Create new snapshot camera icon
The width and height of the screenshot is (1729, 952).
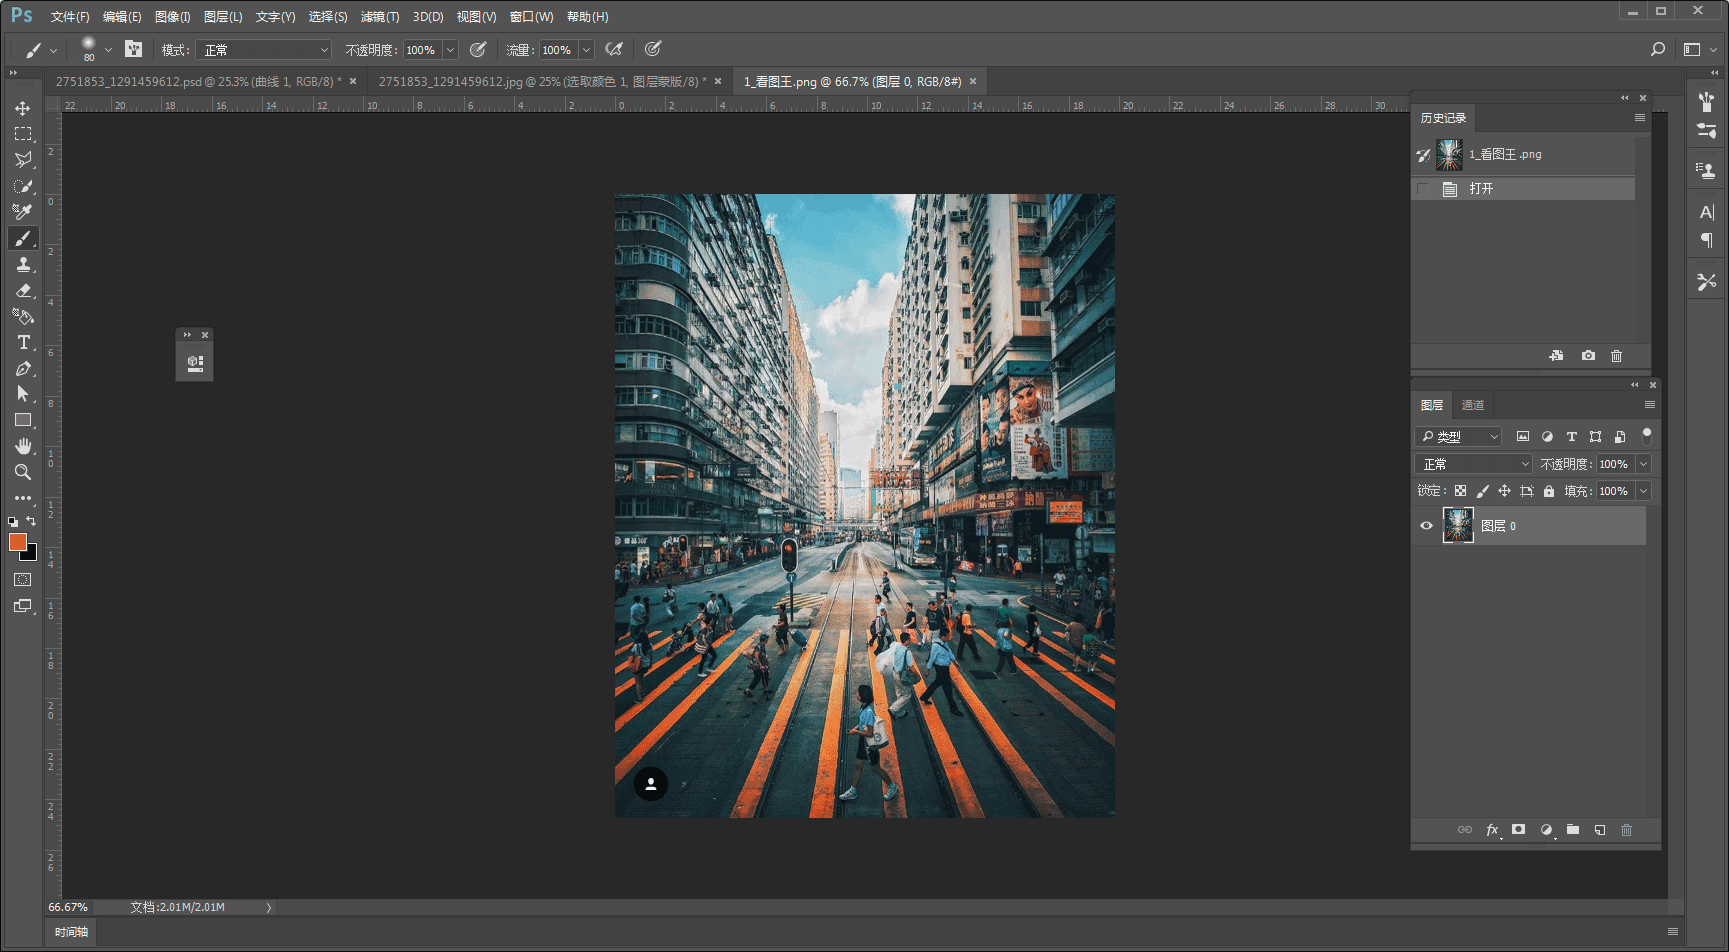pyautogui.click(x=1588, y=356)
